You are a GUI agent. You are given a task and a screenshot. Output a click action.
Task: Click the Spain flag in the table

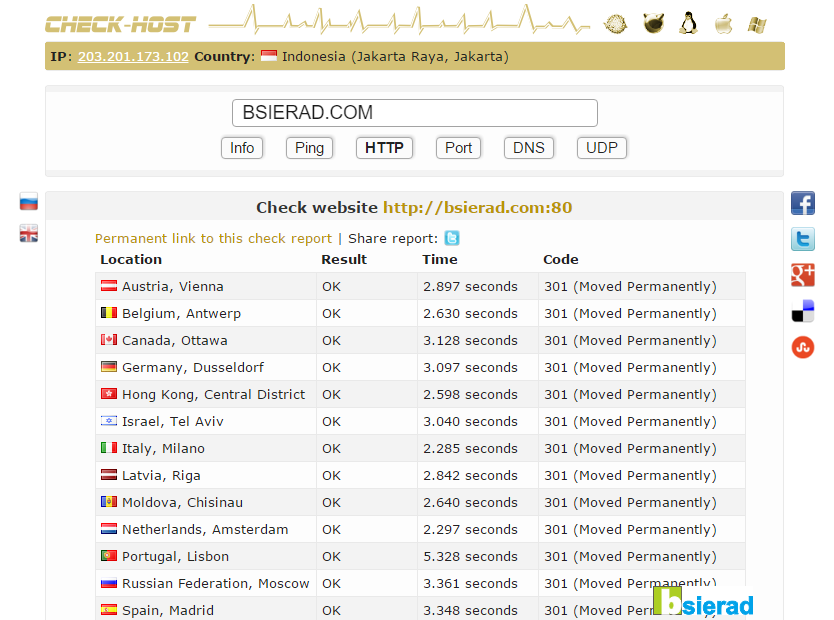pos(109,610)
